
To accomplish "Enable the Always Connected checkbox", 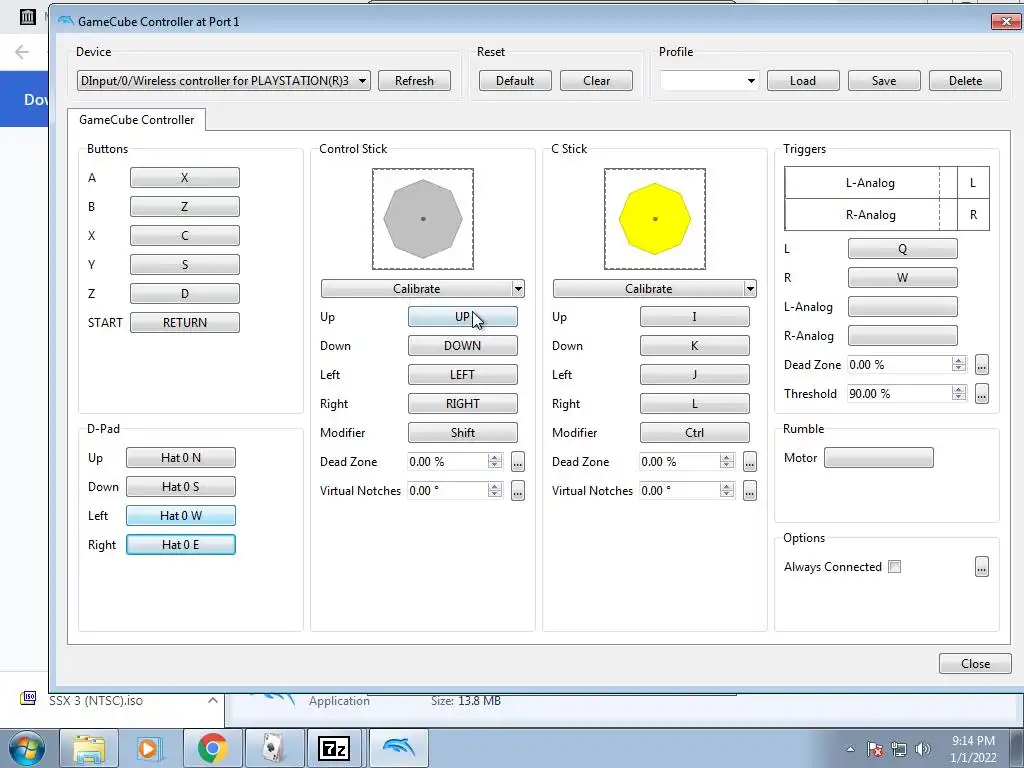I will tap(895, 567).
